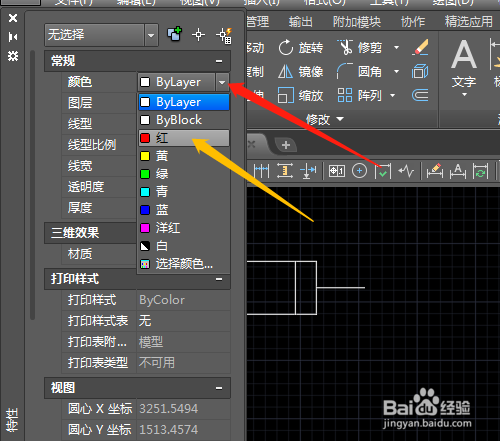Choose 红 color option

tap(184, 138)
